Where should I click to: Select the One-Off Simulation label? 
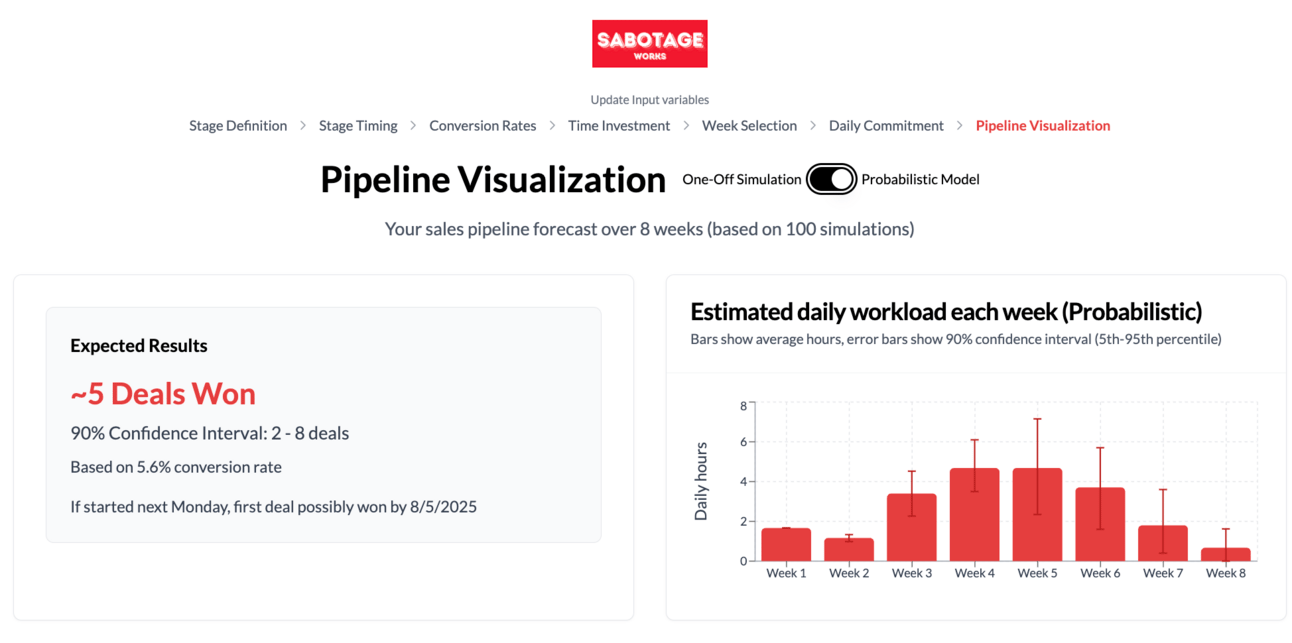point(741,180)
